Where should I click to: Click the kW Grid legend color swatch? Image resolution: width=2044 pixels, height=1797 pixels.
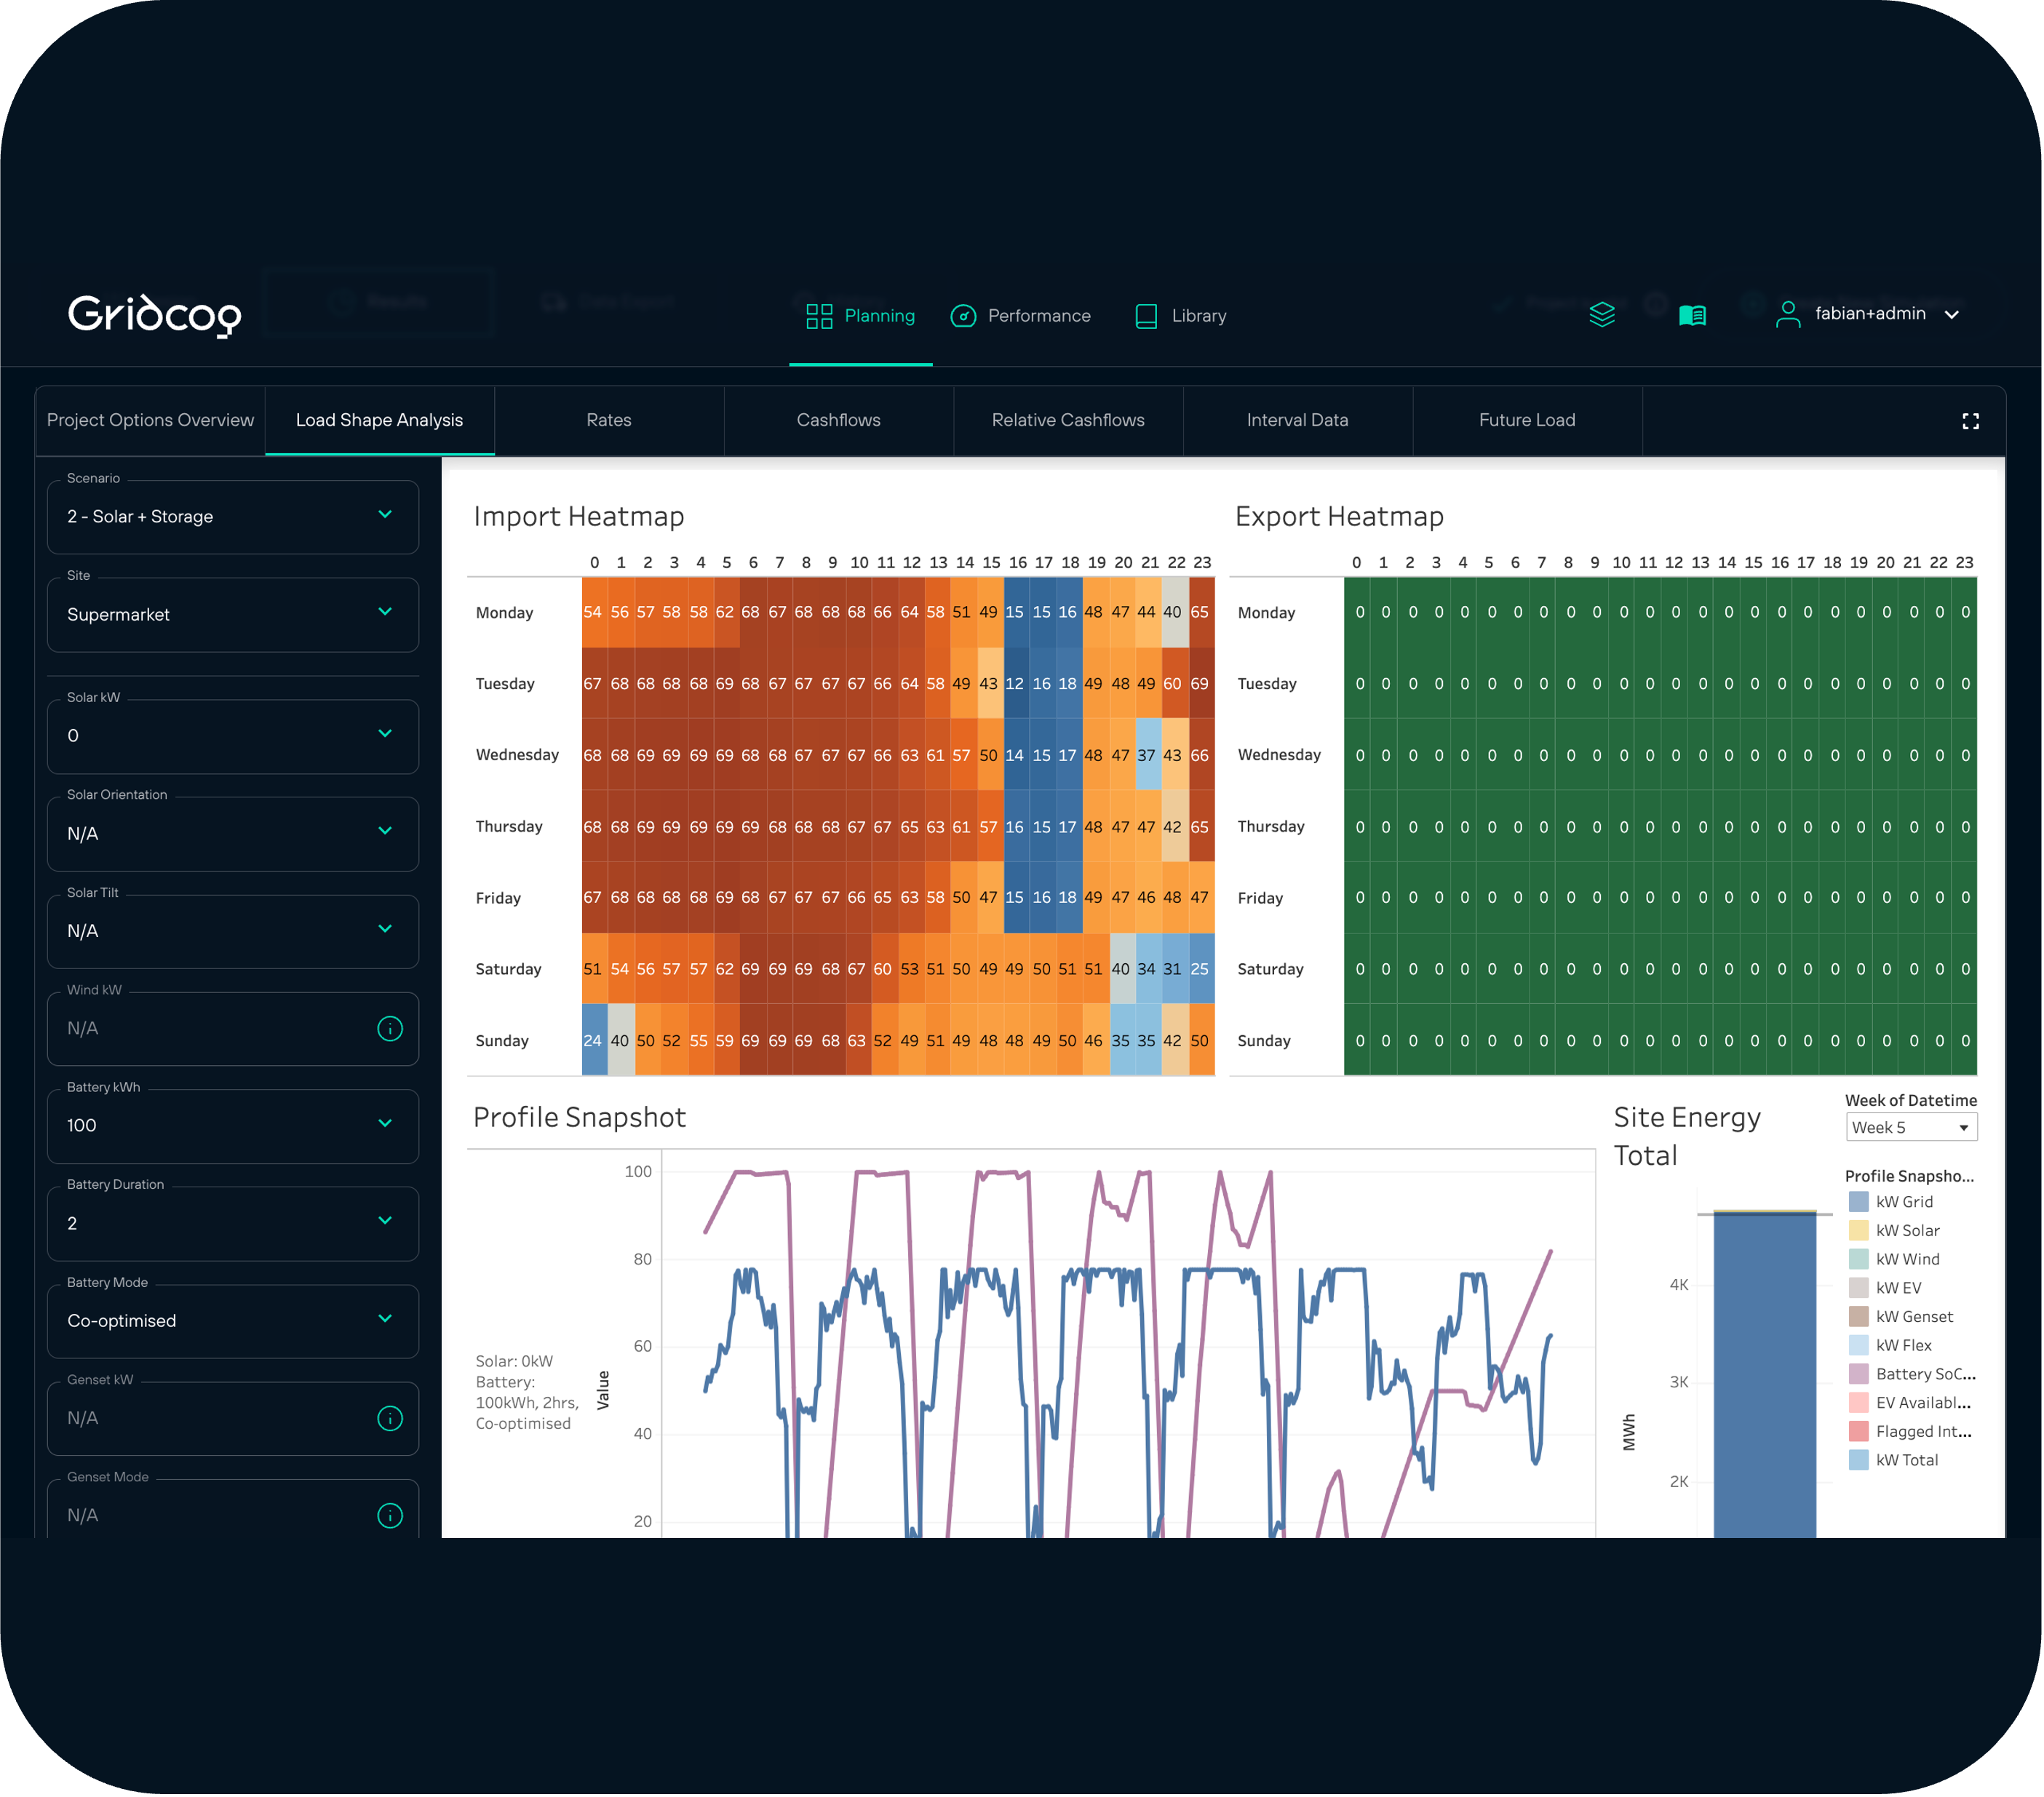click(x=1858, y=1202)
